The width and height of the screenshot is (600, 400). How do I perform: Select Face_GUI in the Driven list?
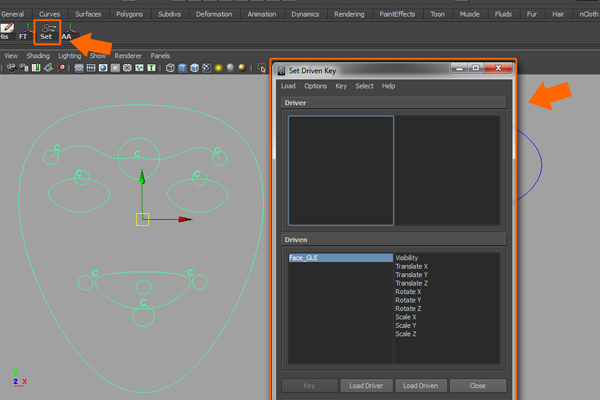click(341, 258)
